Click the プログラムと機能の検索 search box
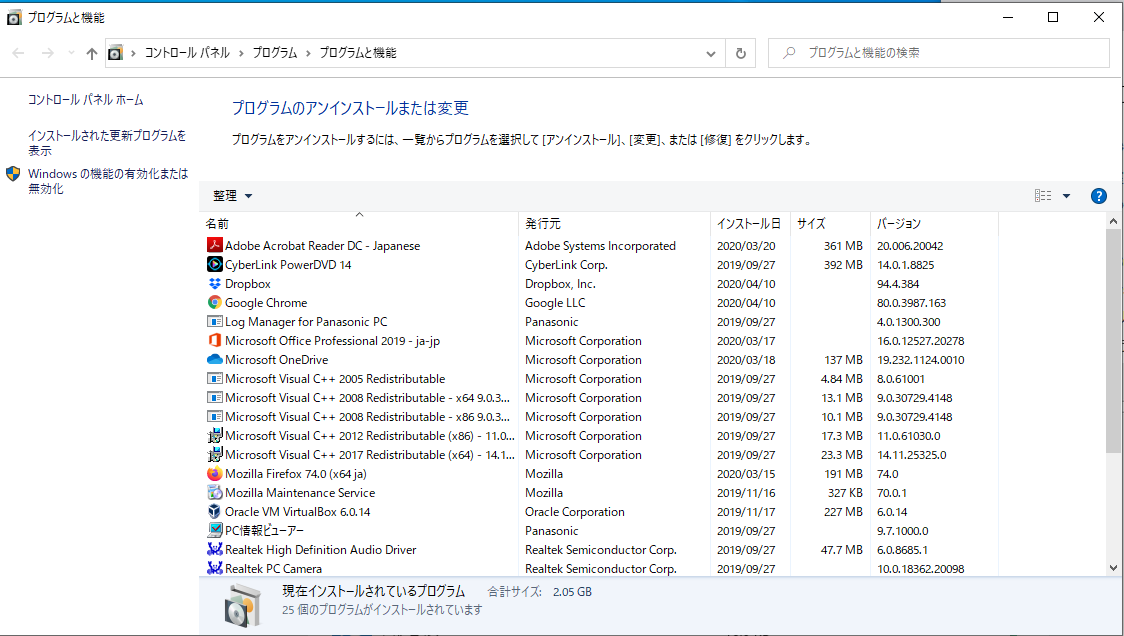Viewport: 1124px width, 636px height. (x=938, y=53)
